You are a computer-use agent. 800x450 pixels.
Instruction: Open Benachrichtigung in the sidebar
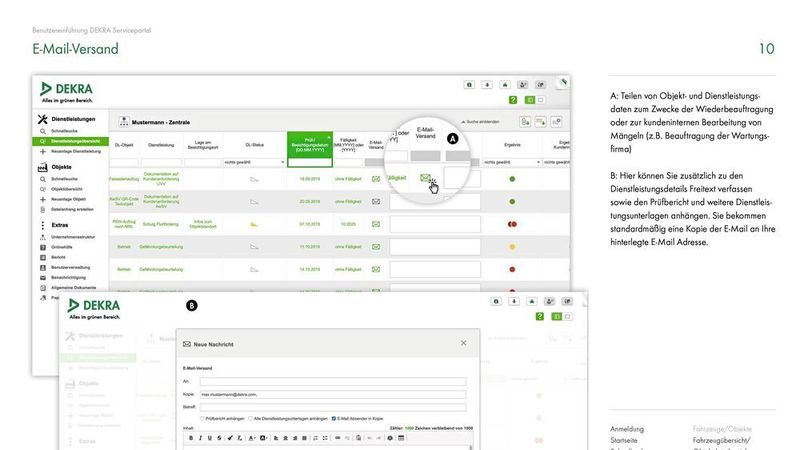(x=68, y=278)
